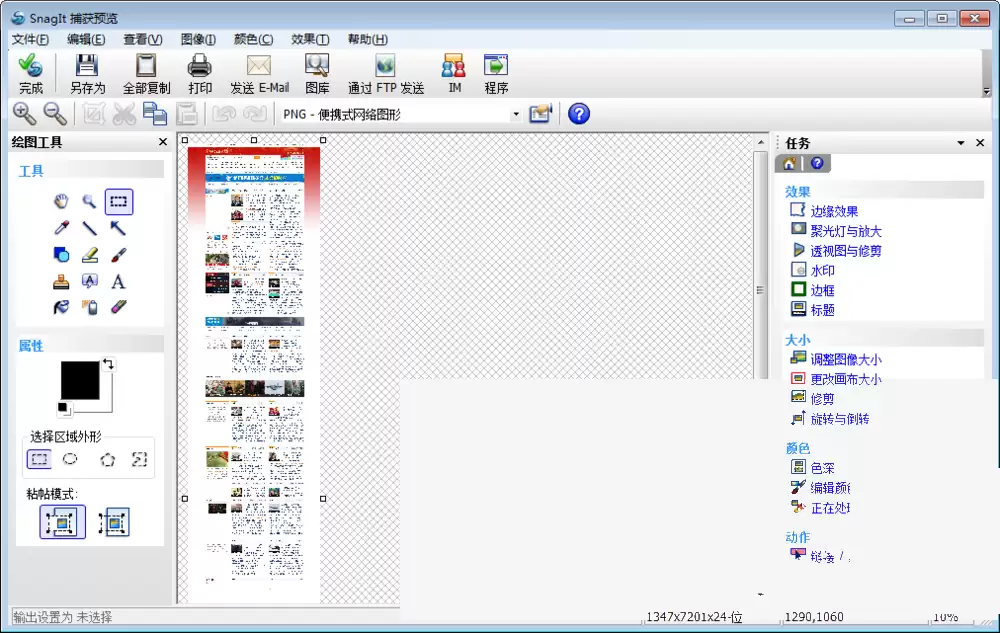Screen dimensions: 1000x633
Task: Swap foreground and background colors arrow
Action: tap(108, 364)
